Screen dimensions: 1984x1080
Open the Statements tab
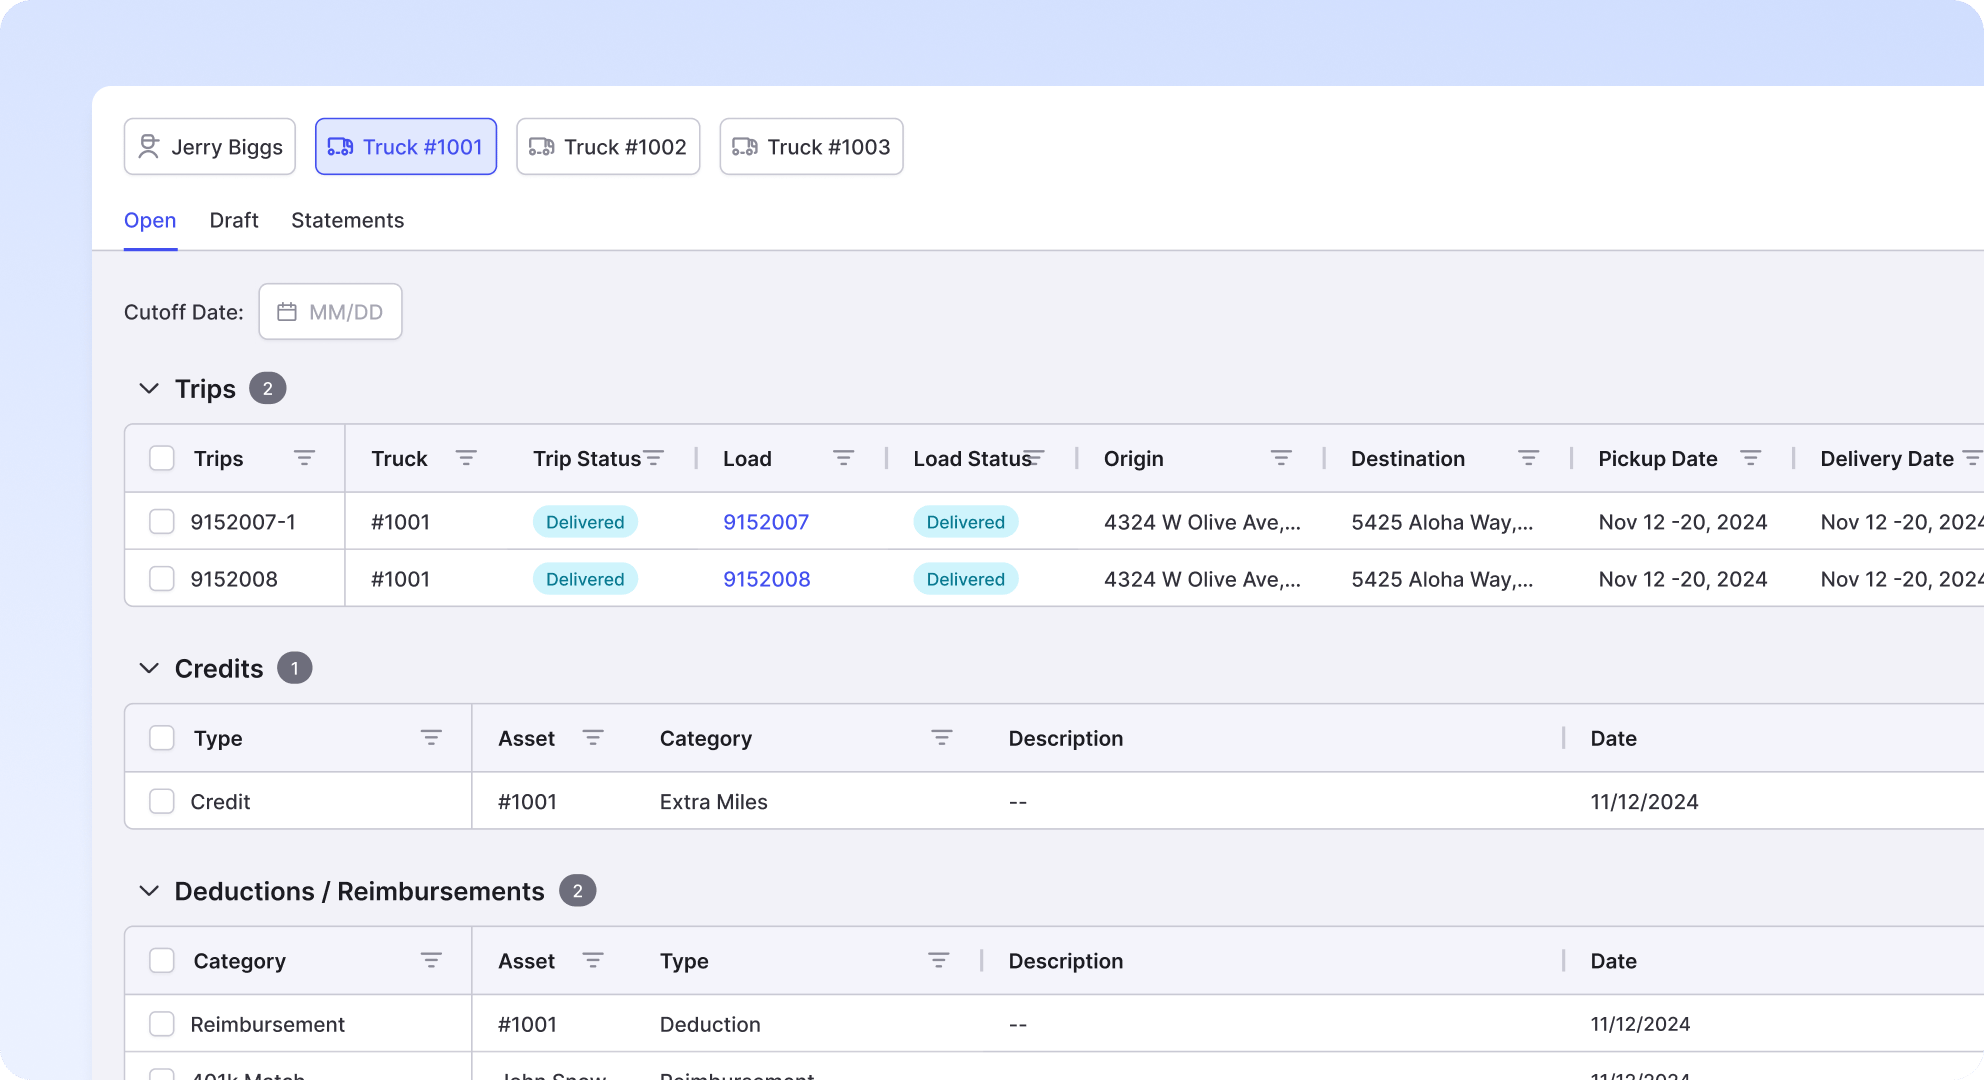point(348,220)
